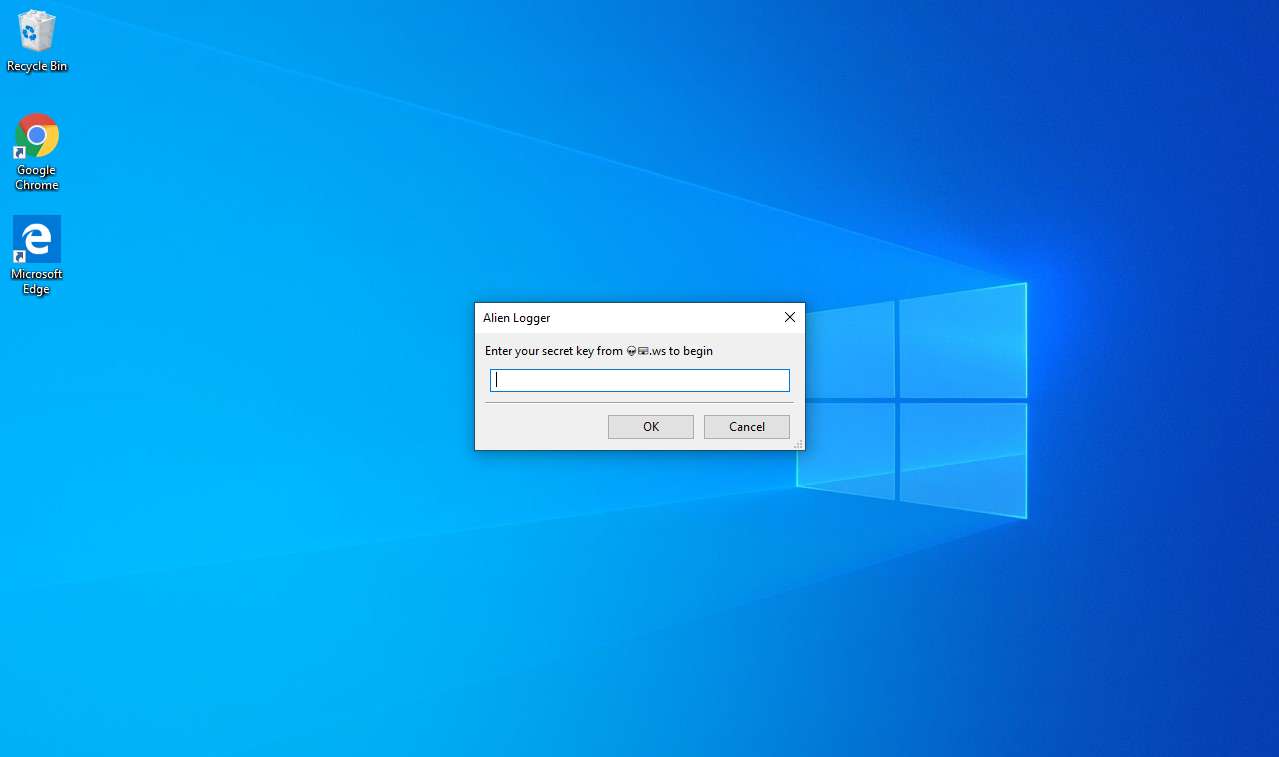
Task: Select the Google Chrome desktop shortcut
Action: pyautogui.click(x=37, y=152)
